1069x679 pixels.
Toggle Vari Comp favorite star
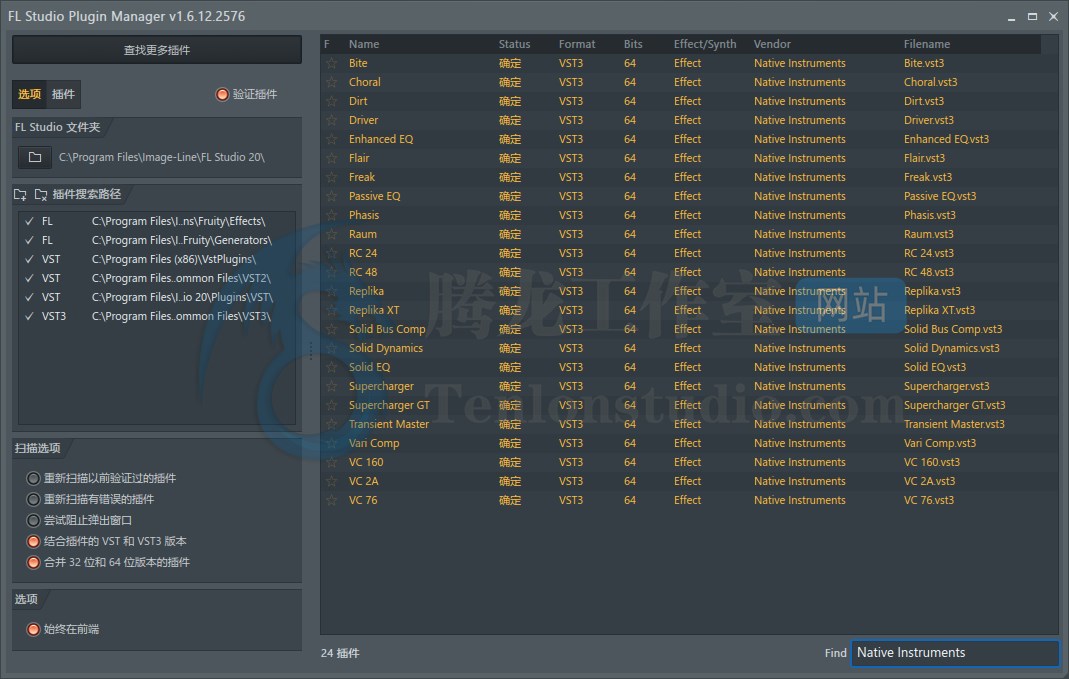[331, 443]
